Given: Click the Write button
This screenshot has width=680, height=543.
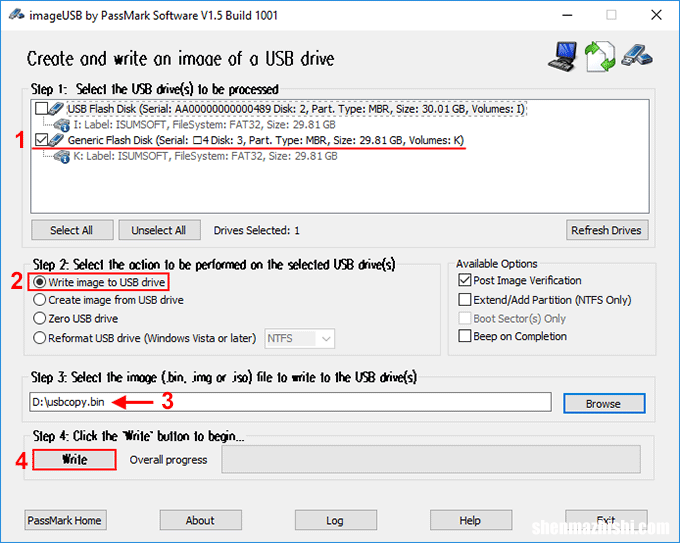Looking at the screenshot, I should tap(74, 460).
